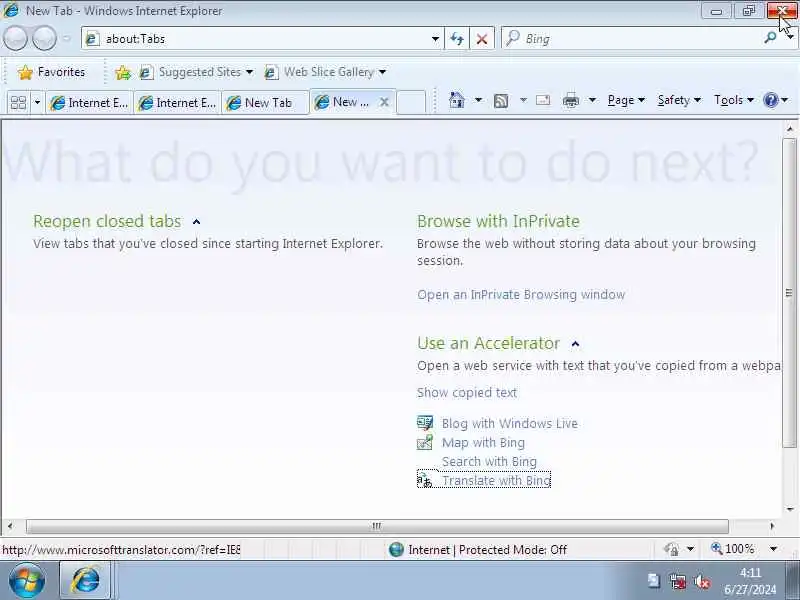Click the Refresh page icon
The image size is (800, 600).
click(457, 39)
